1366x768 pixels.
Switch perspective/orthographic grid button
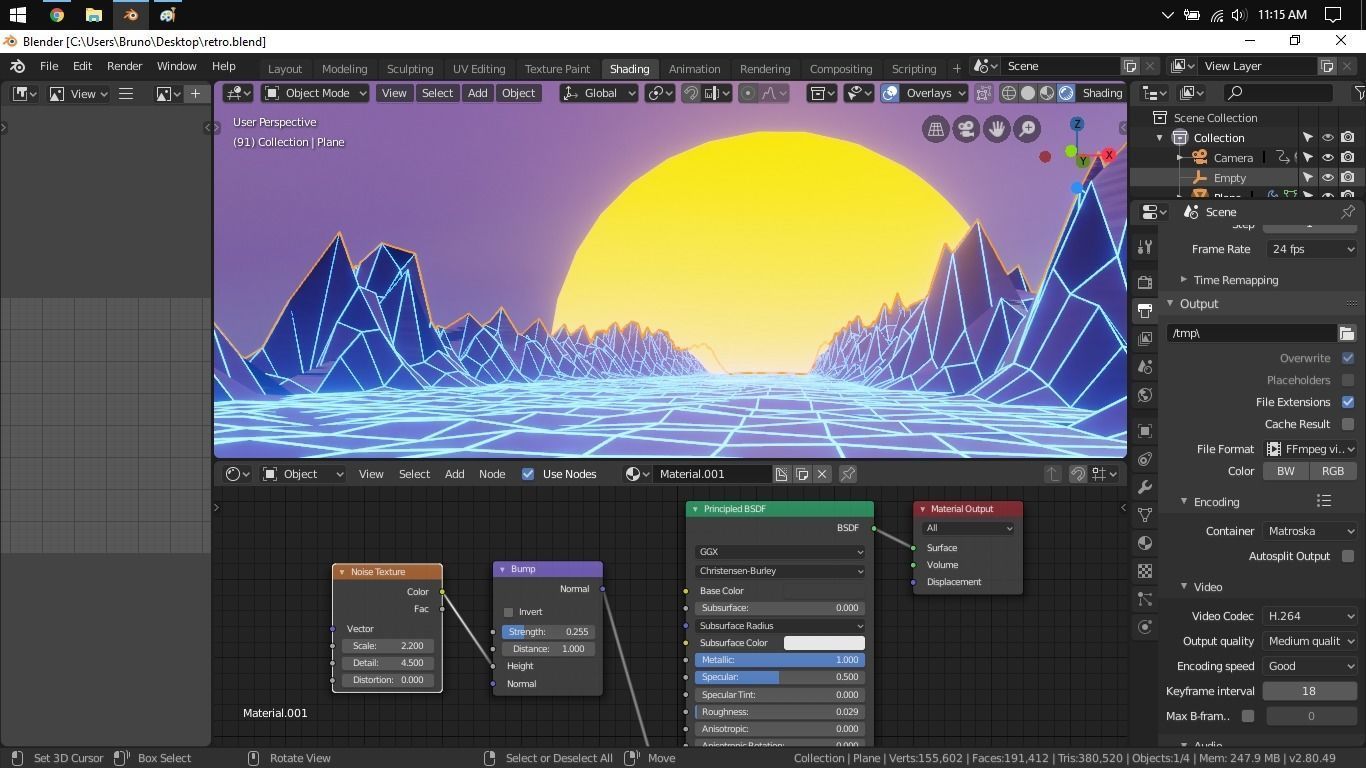pyautogui.click(x=935, y=129)
